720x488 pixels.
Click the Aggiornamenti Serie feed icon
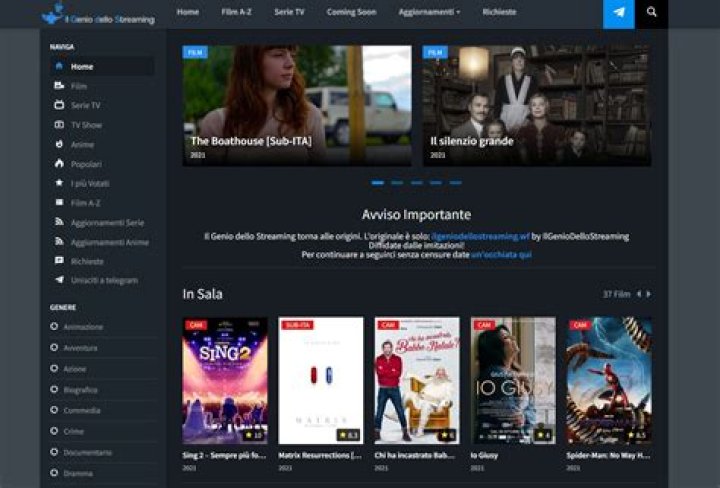tap(59, 222)
